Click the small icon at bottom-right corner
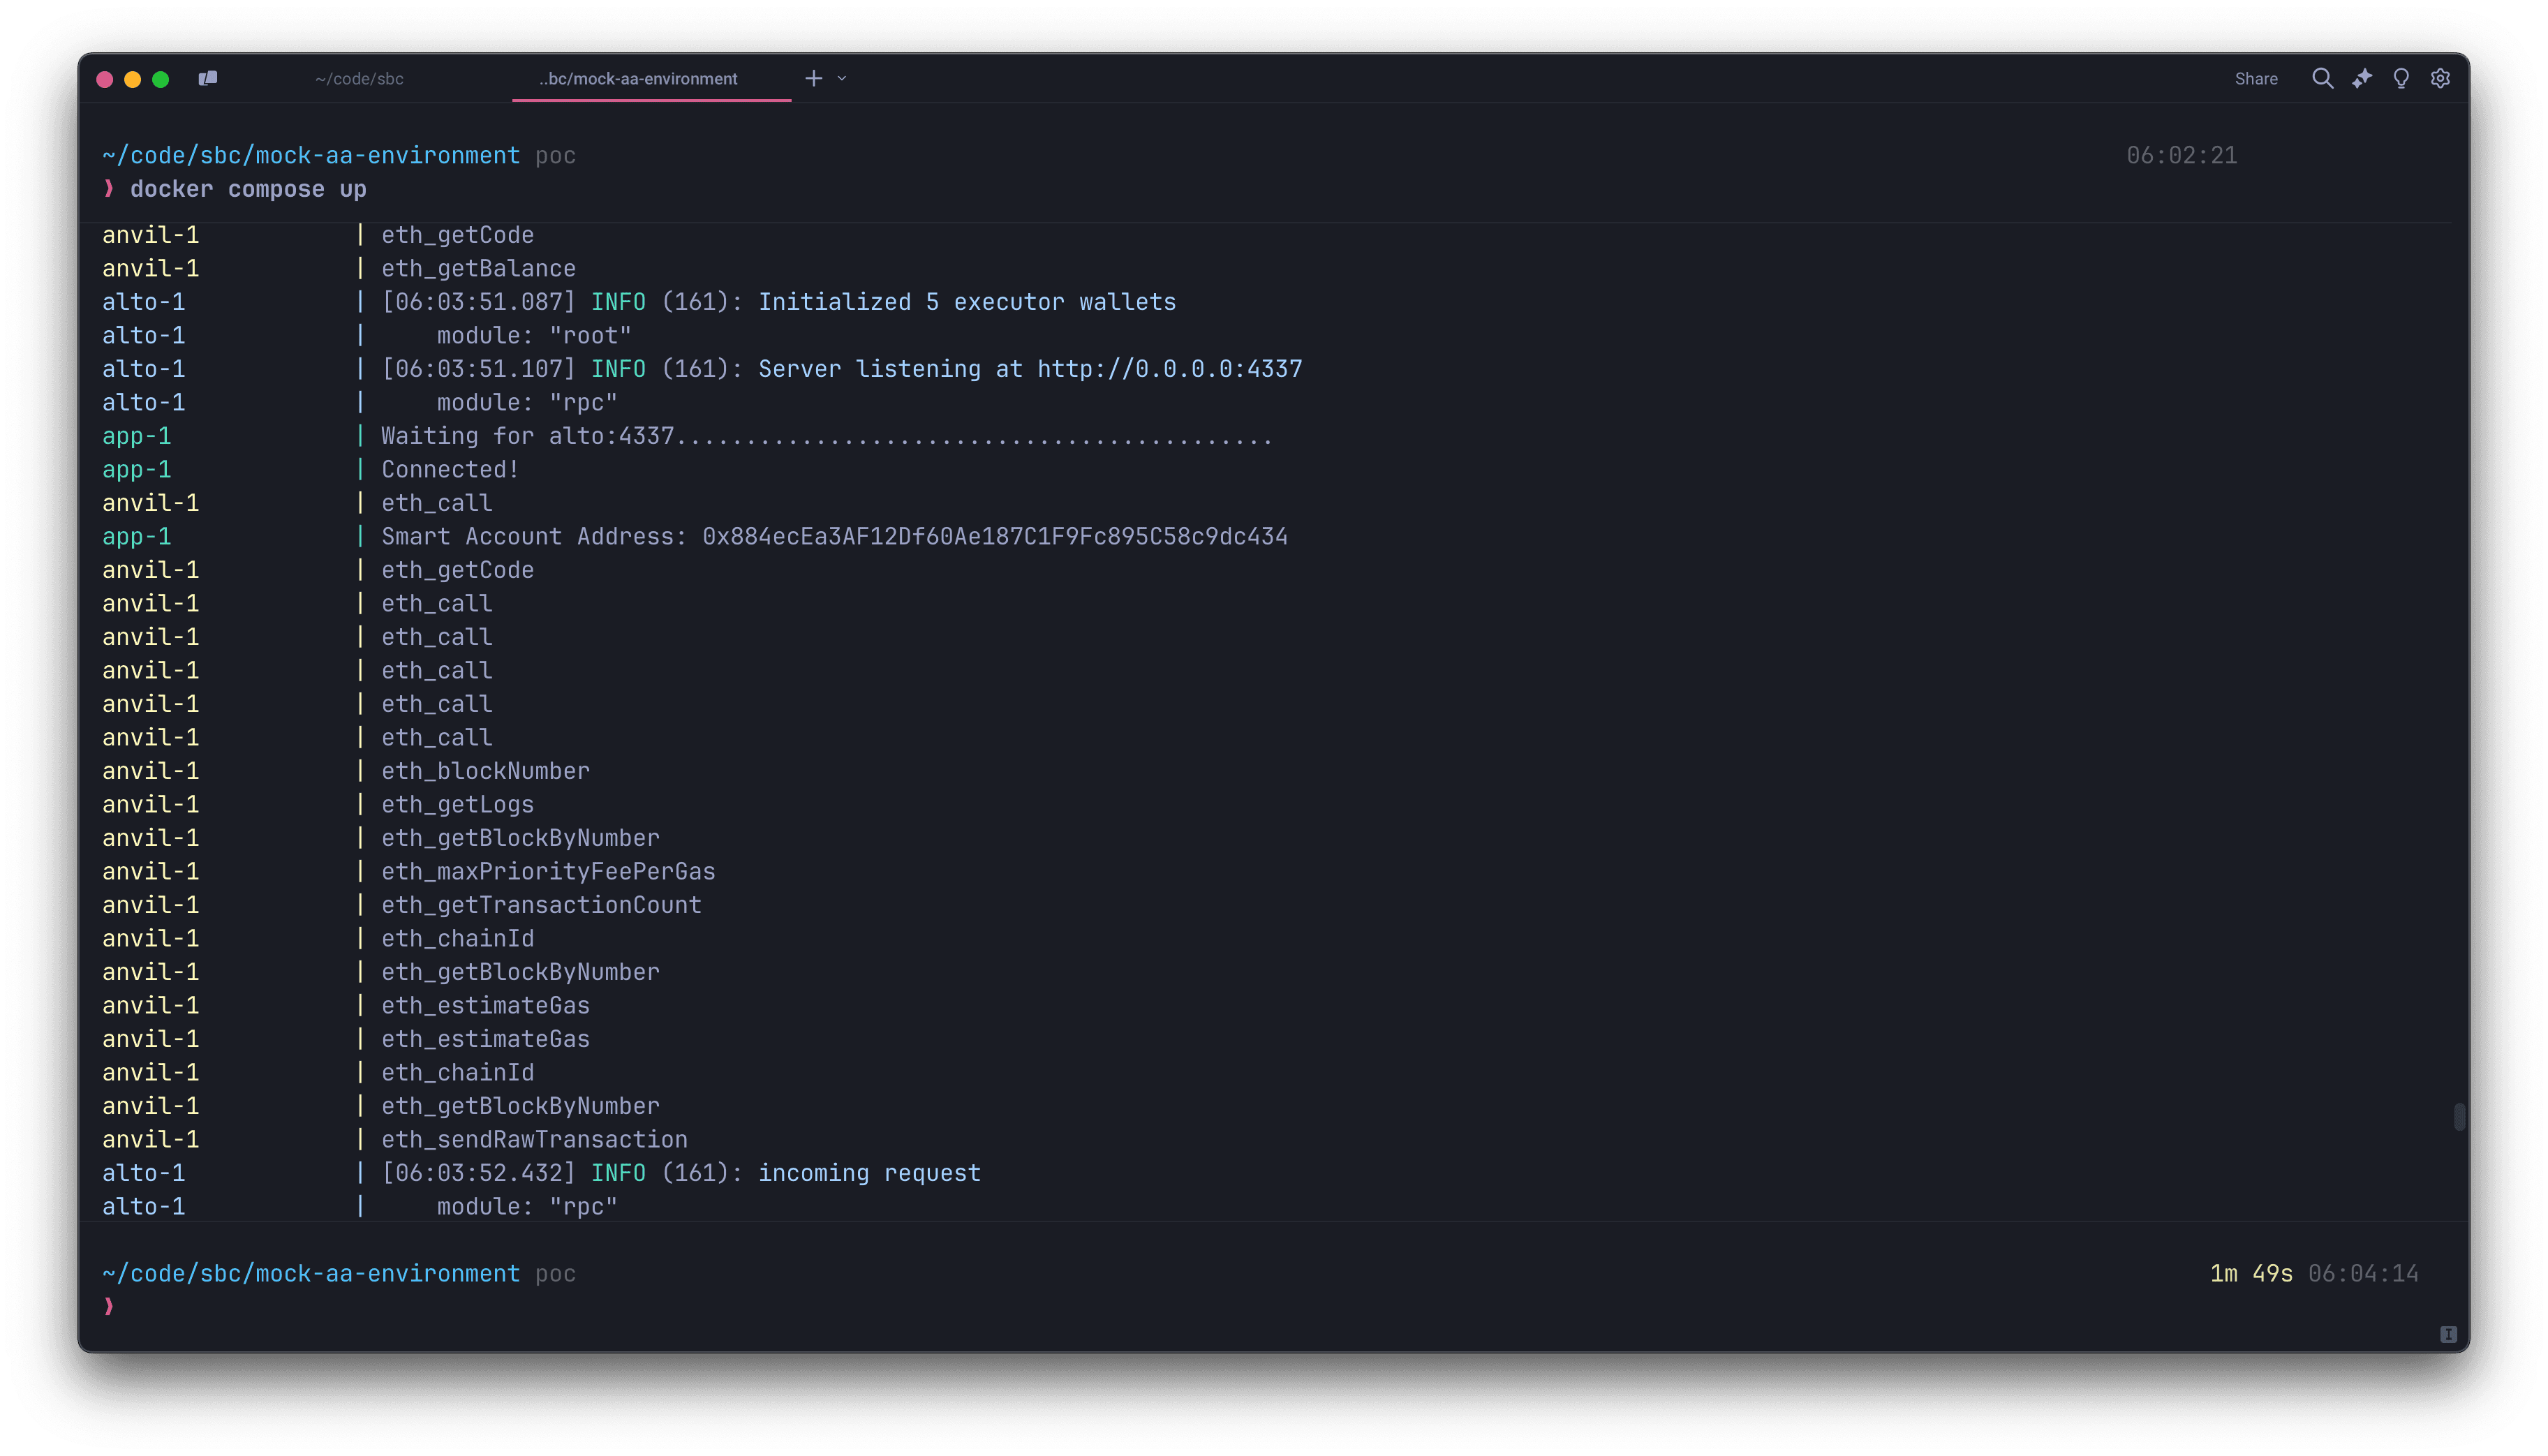Viewport: 2548px width, 1456px height. click(x=2448, y=1334)
